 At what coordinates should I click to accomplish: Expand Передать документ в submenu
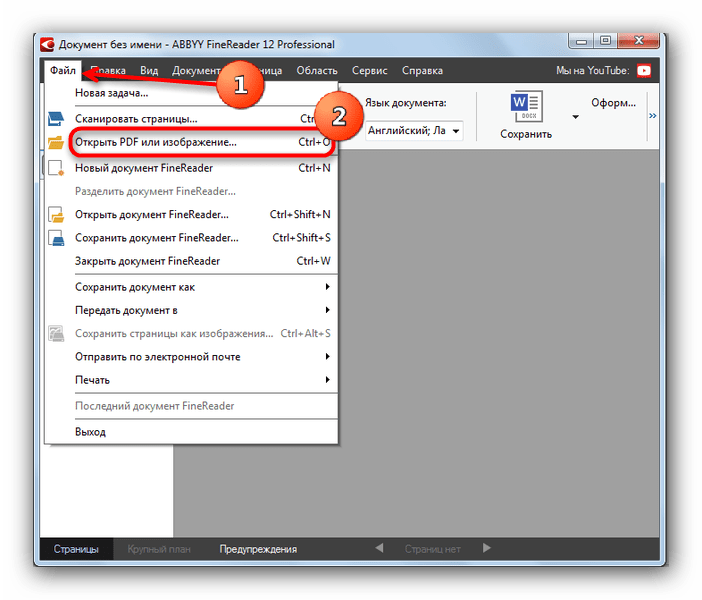(x=327, y=310)
